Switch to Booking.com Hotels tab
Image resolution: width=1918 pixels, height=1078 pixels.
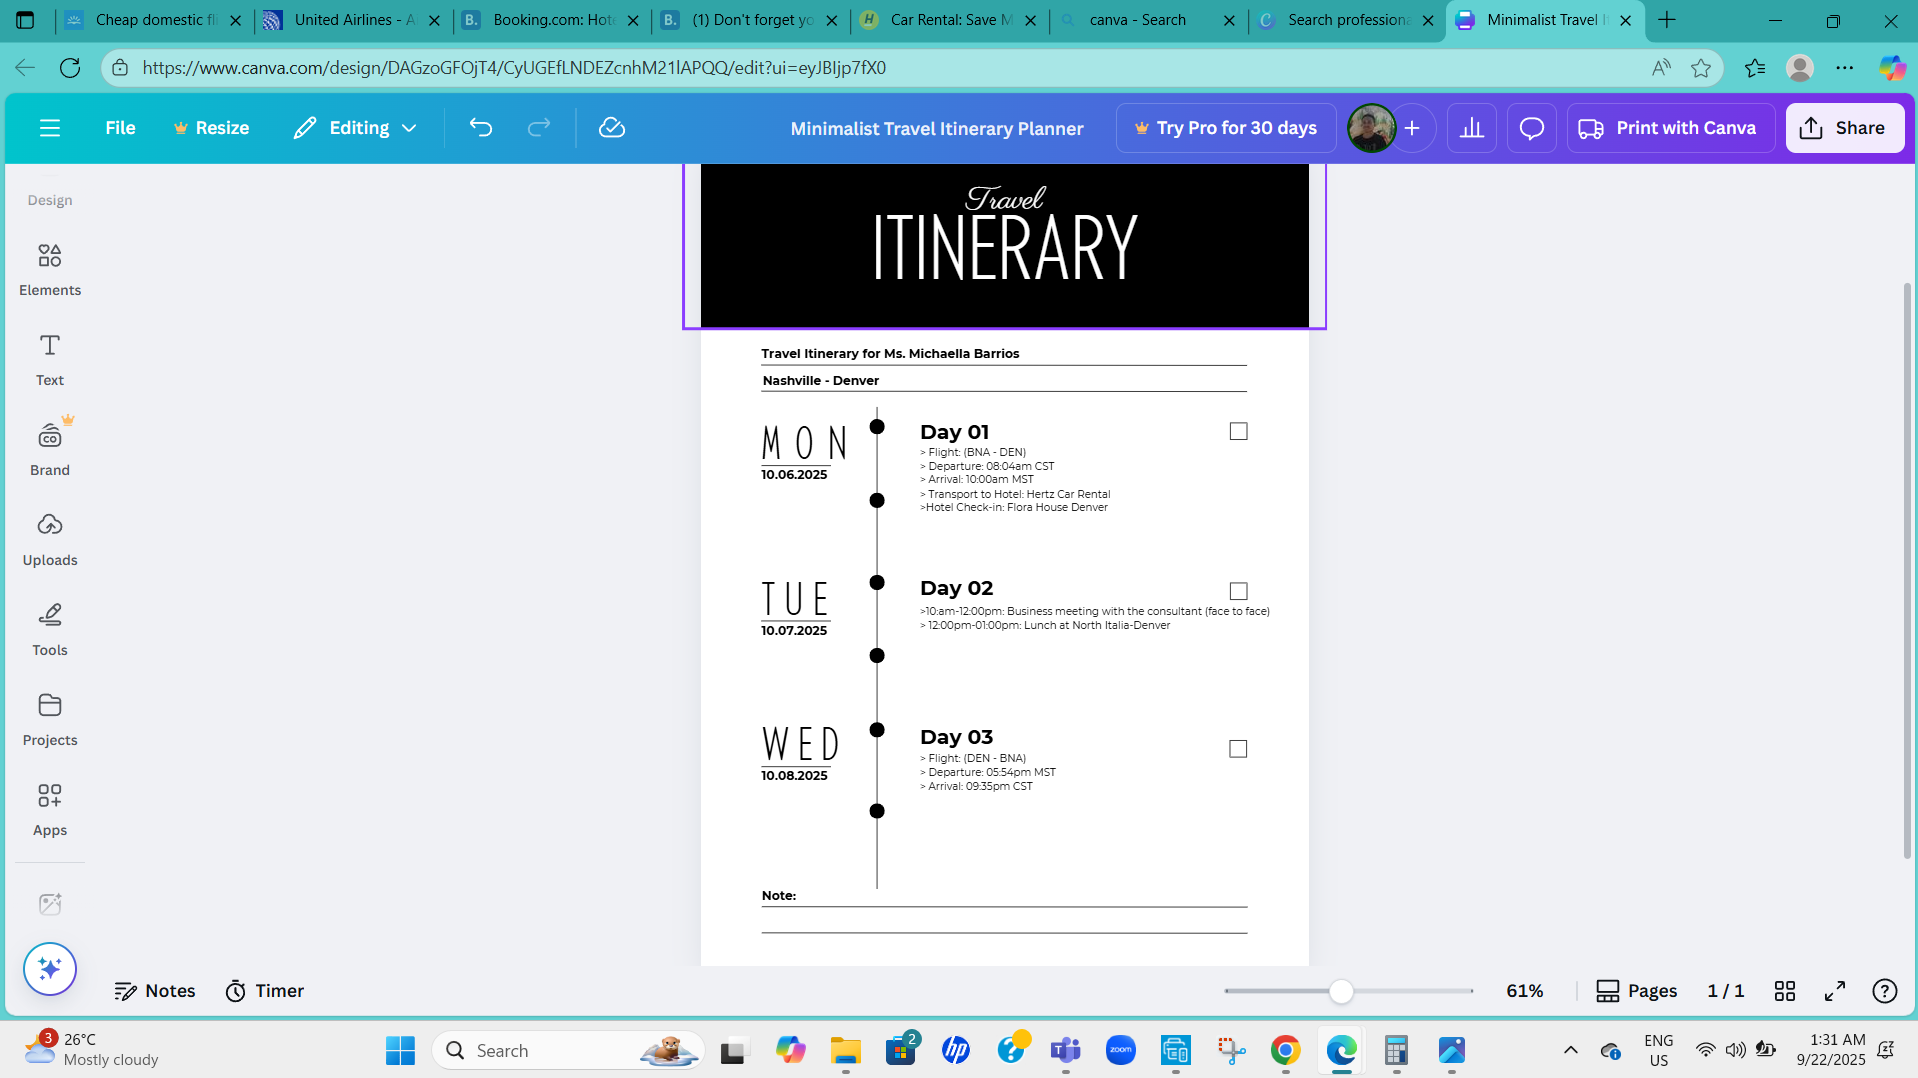[x=552, y=20]
